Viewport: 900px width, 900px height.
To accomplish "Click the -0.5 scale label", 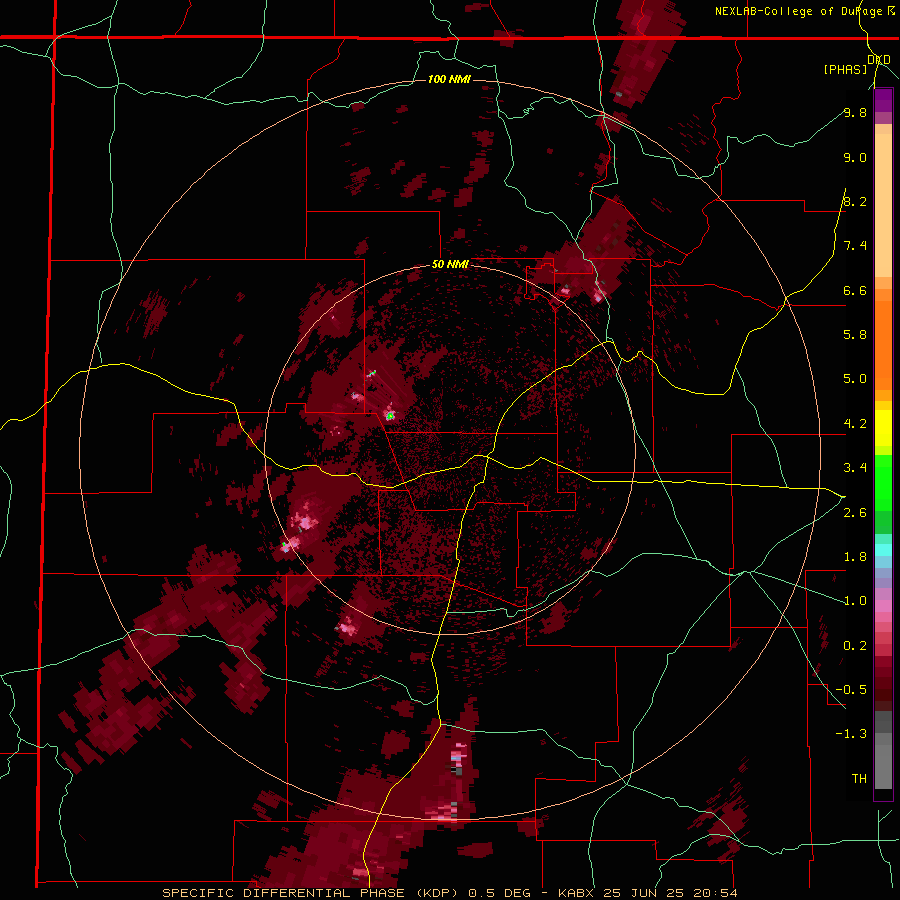I will pyautogui.click(x=851, y=690).
